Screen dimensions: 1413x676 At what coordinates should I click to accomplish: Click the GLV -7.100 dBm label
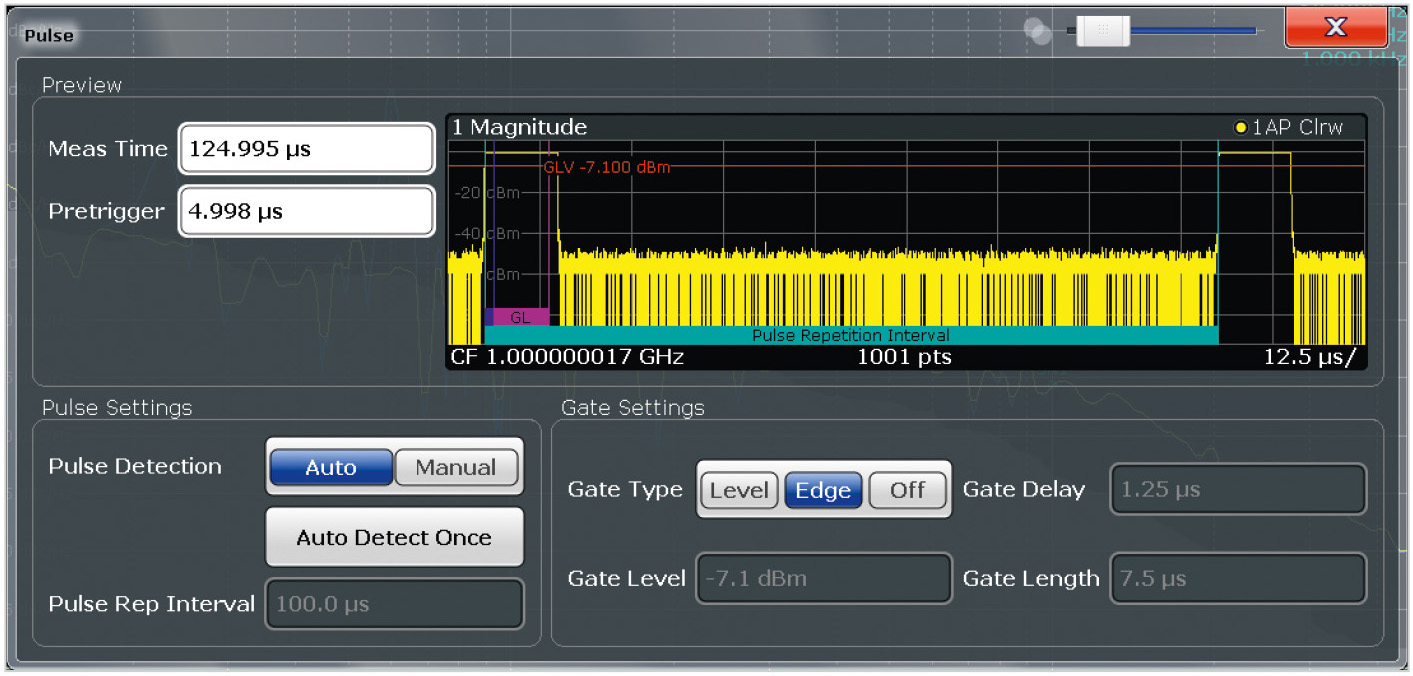coord(606,167)
